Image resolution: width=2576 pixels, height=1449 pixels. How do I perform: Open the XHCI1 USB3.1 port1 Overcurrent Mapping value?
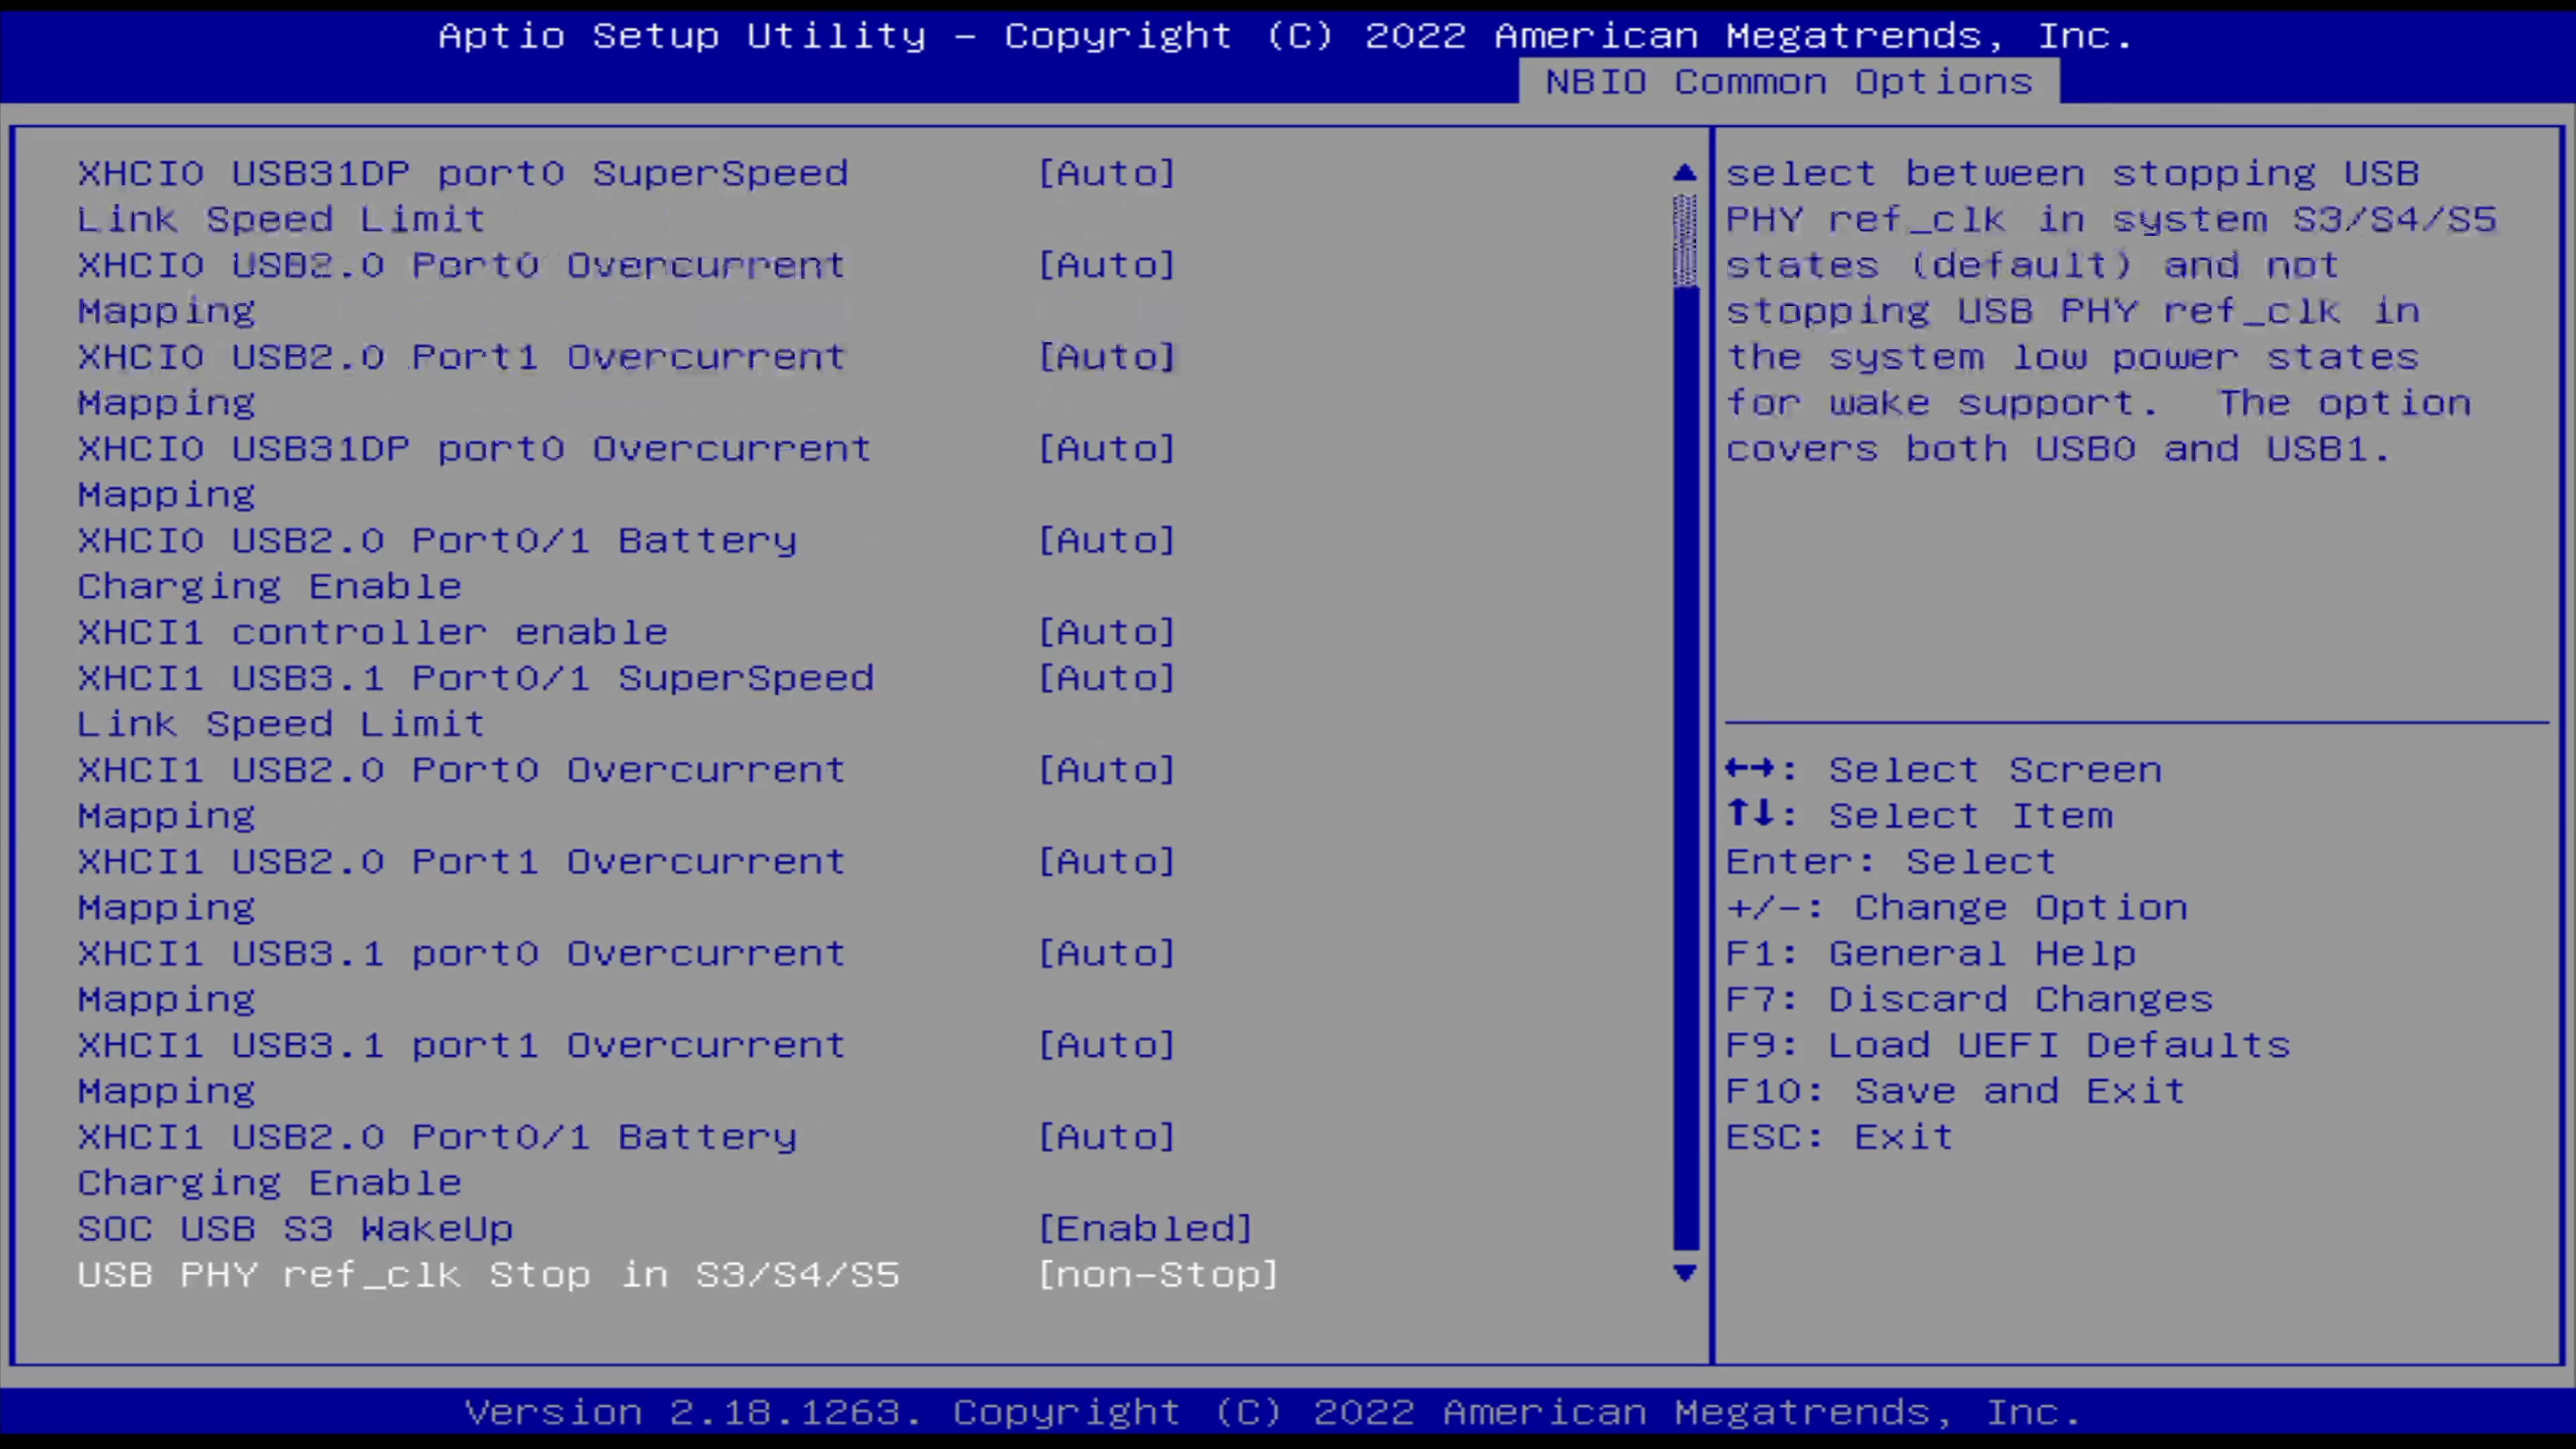[1107, 1045]
